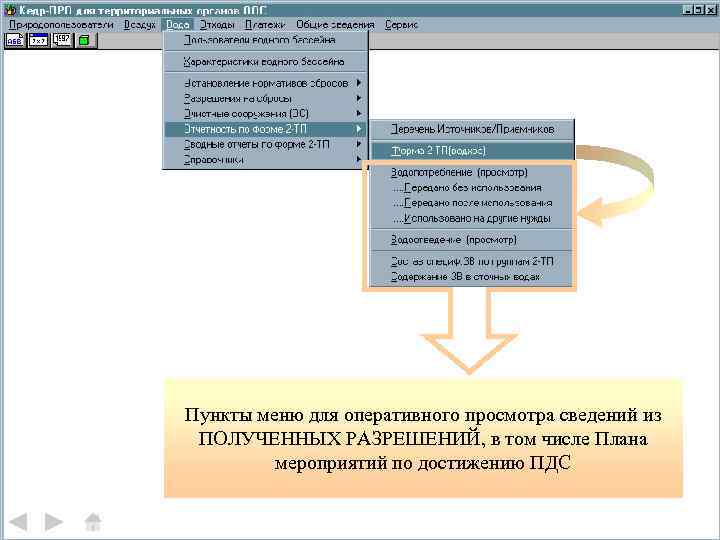The image size is (720, 540).
Task: Open the Платежи menu
Action: pos(265,25)
